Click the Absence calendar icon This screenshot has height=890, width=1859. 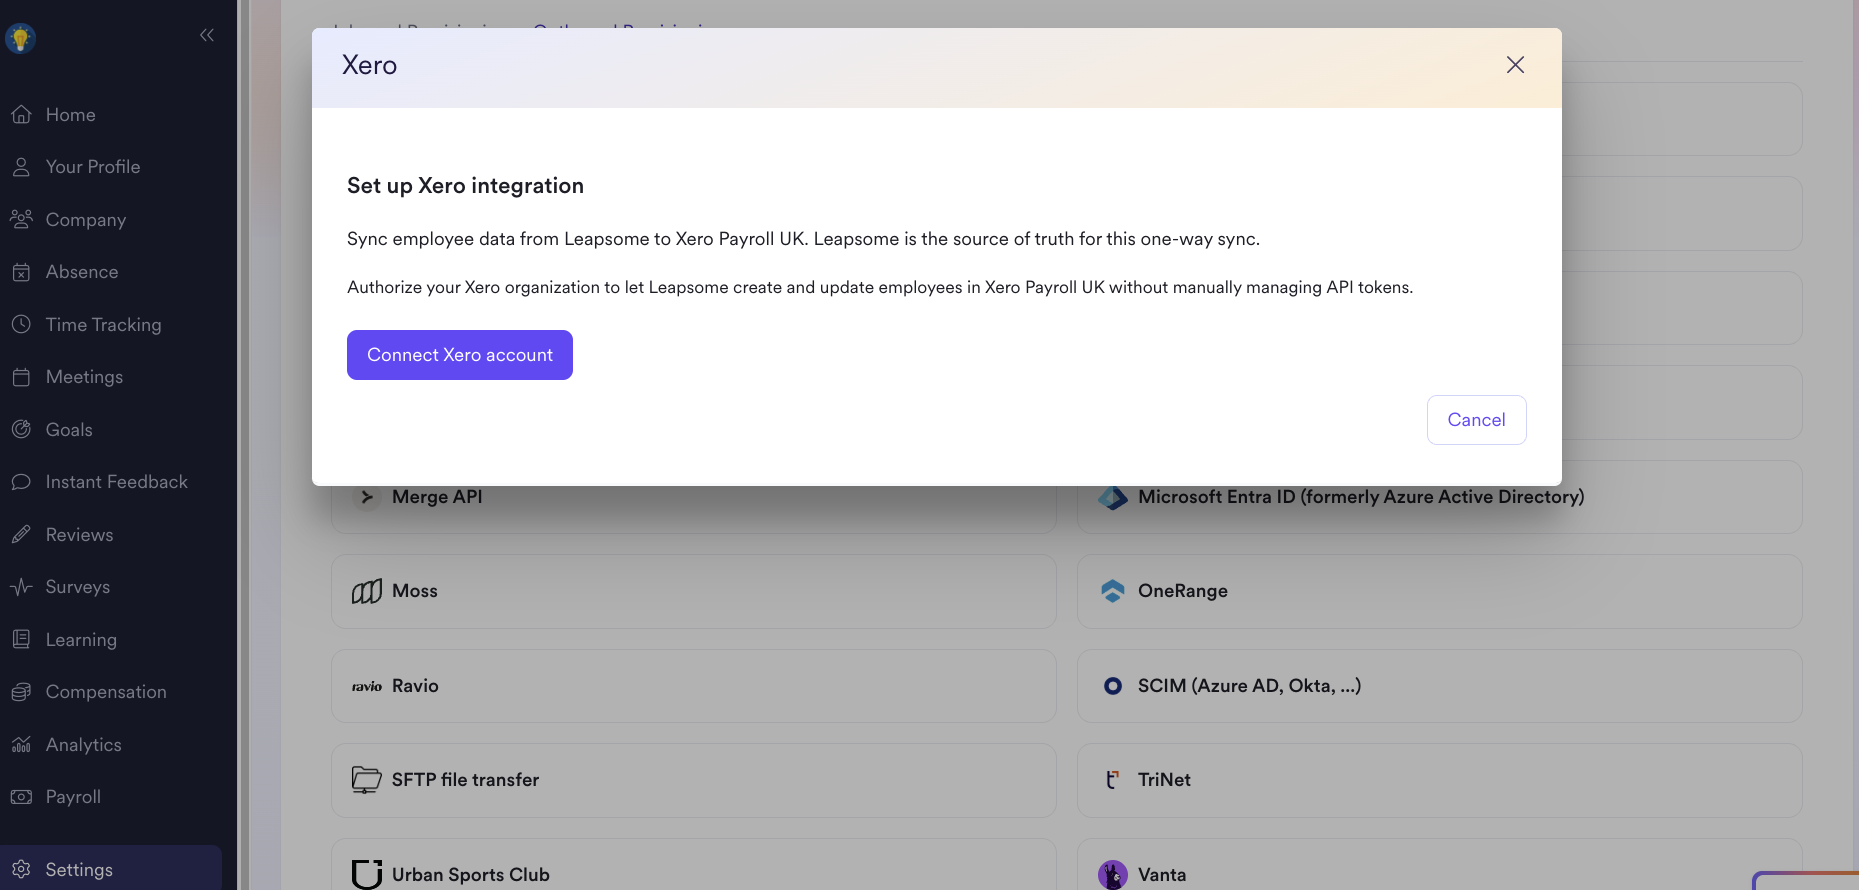(21, 272)
